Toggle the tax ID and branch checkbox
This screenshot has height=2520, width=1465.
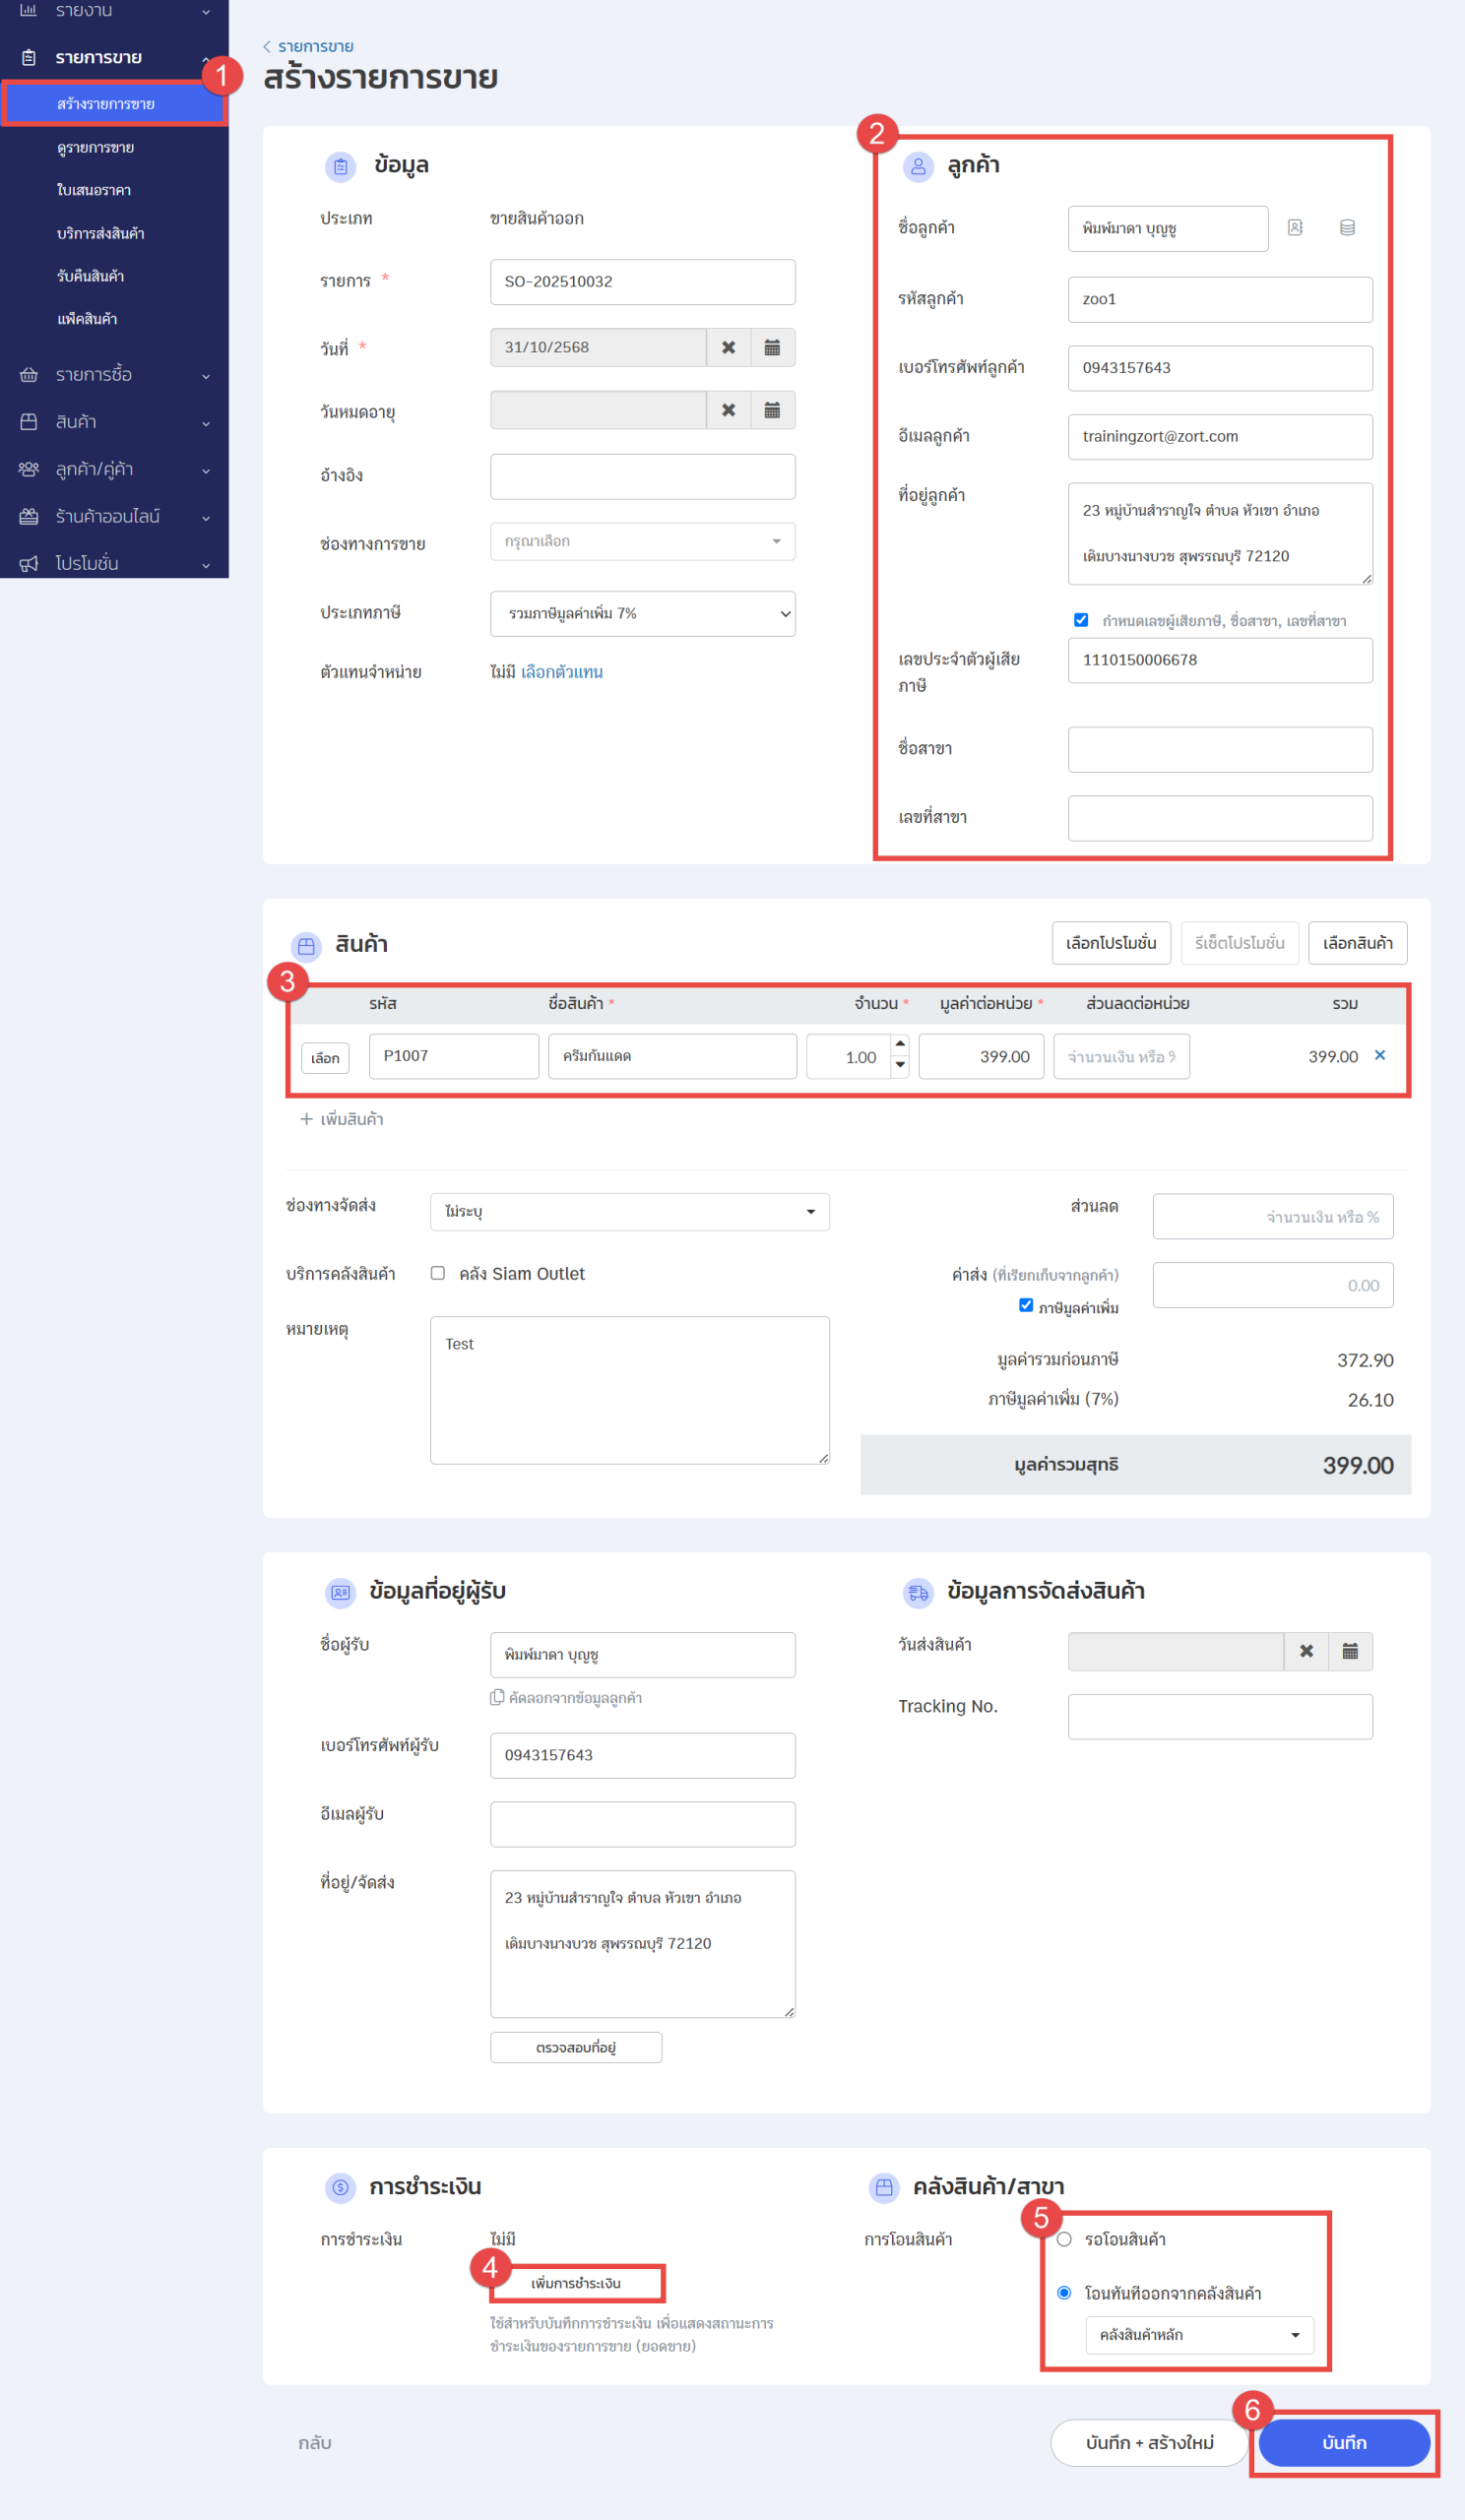[x=1081, y=620]
